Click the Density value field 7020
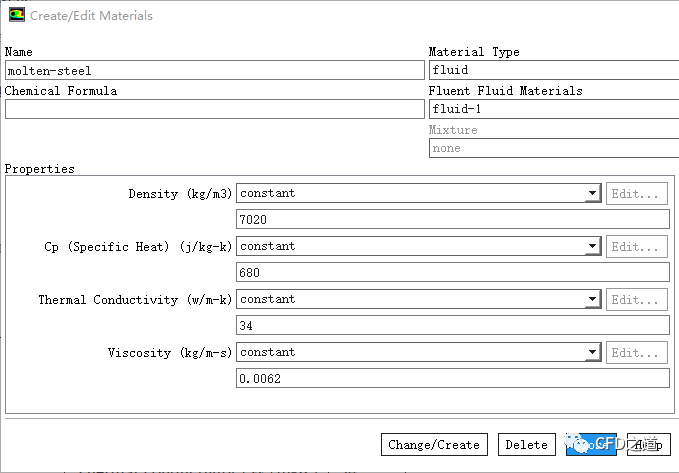 pos(452,220)
